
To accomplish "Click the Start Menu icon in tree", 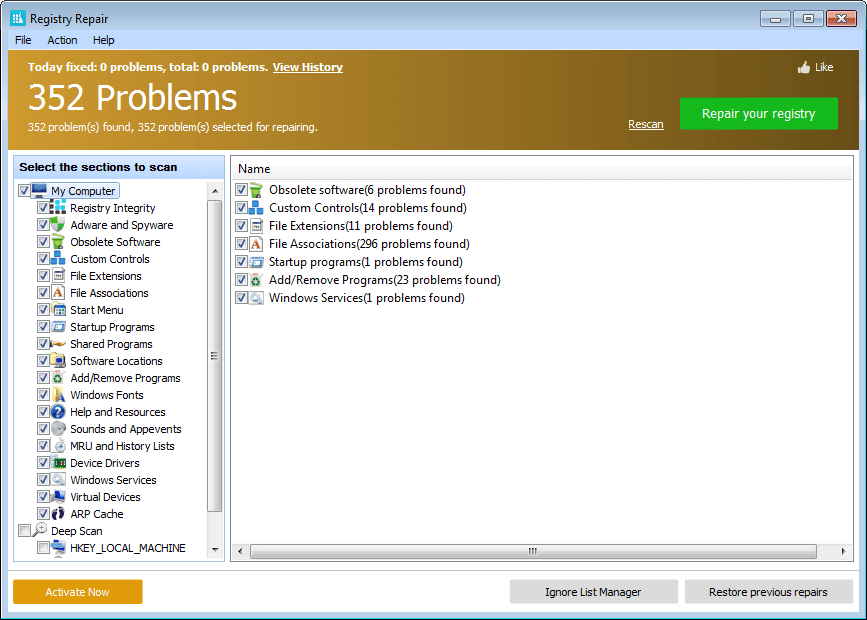I will point(58,310).
